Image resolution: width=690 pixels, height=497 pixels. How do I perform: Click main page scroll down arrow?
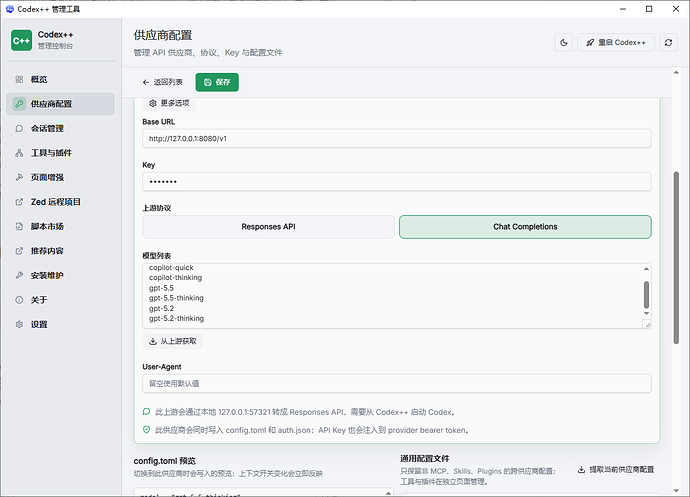[676, 491]
